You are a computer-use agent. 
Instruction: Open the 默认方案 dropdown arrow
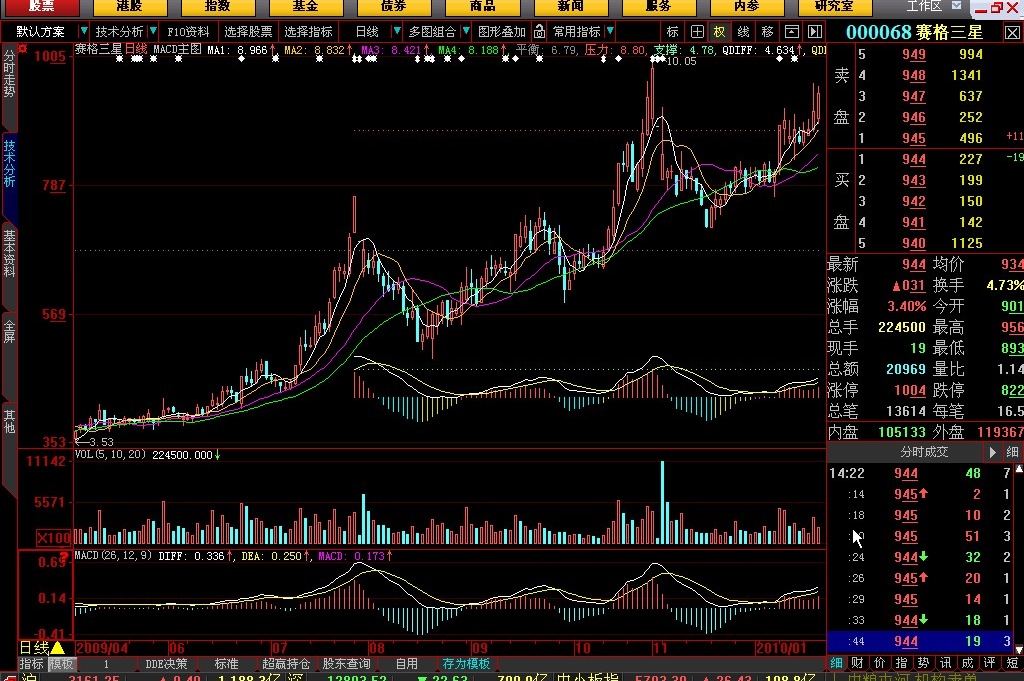[x=84, y=31]
